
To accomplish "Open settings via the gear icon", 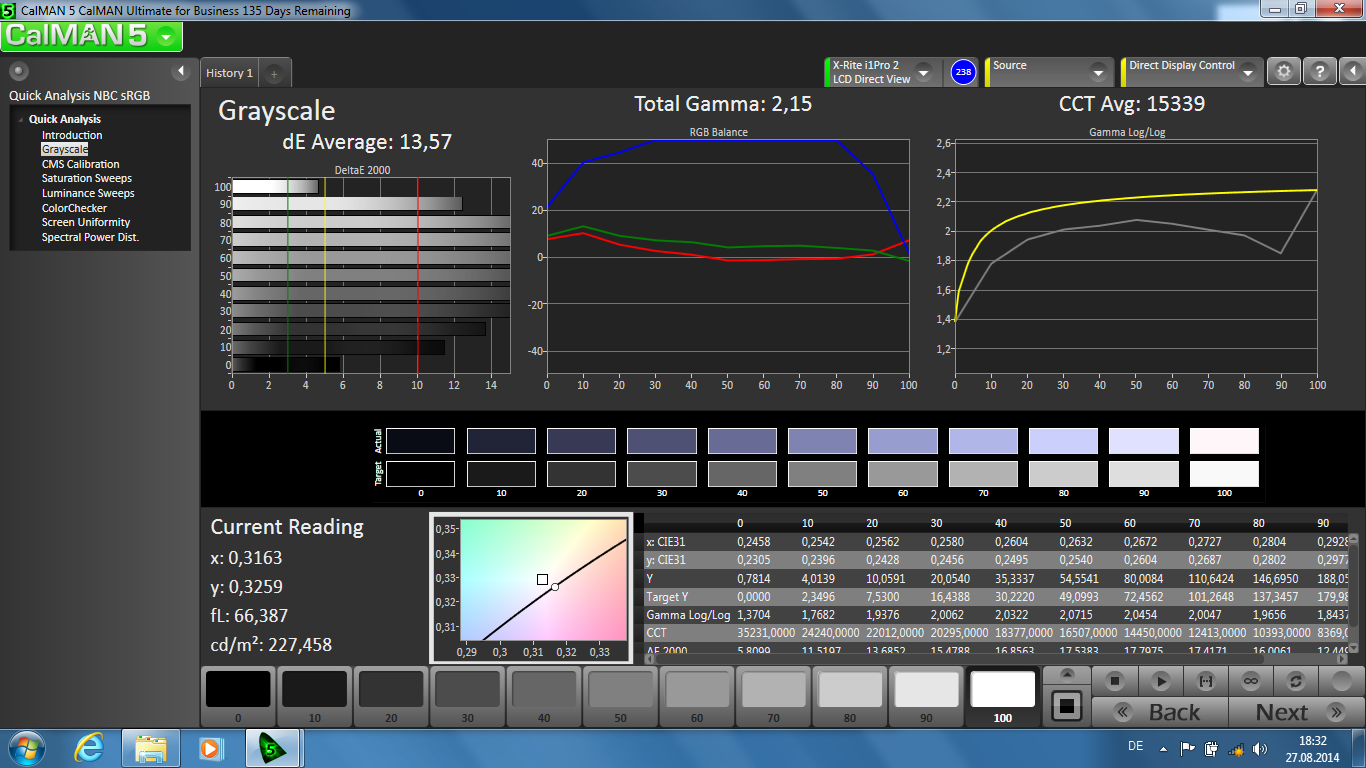I will click(1284, 72).
